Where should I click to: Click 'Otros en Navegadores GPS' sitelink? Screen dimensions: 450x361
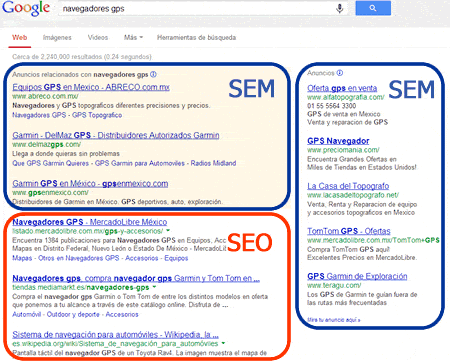point(79,258)
